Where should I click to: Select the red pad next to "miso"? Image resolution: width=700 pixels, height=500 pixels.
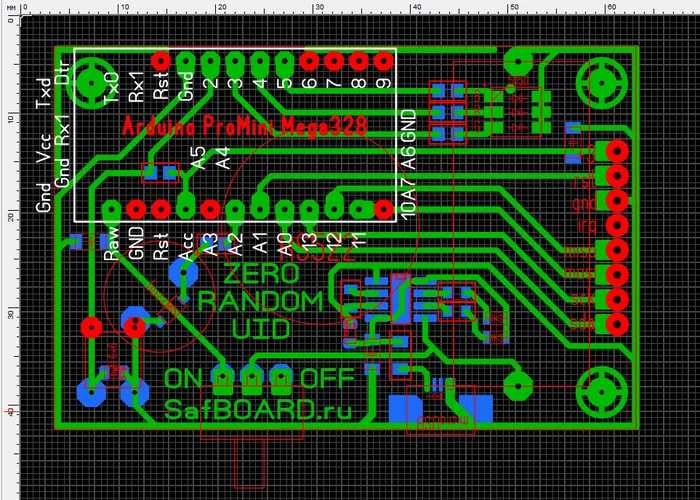click(x=617, y=250)
